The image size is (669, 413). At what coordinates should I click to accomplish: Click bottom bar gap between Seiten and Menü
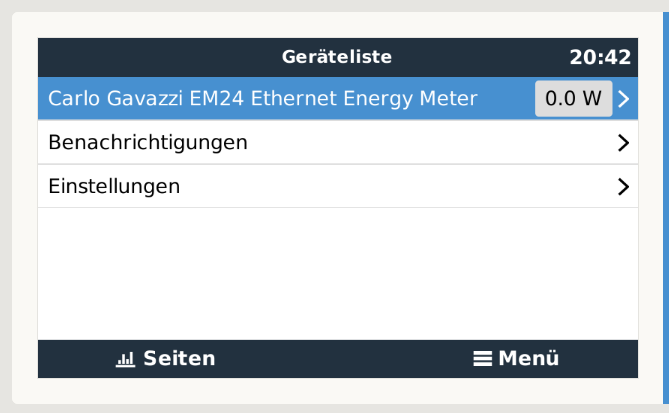344,359
